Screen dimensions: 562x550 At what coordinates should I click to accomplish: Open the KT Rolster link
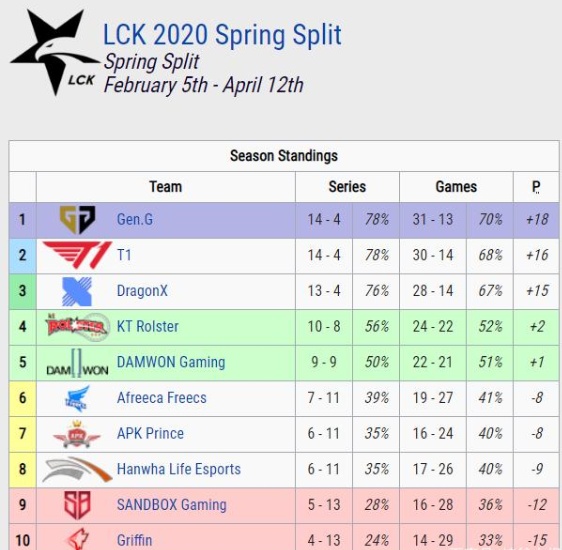pyautogui.click(x=148, y=326)
